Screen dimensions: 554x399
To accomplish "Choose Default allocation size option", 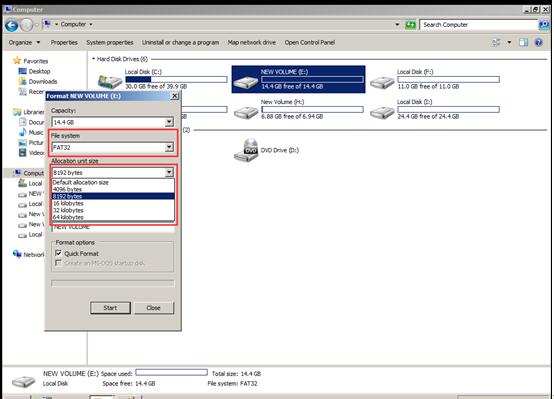I will (x=113, y=182).
